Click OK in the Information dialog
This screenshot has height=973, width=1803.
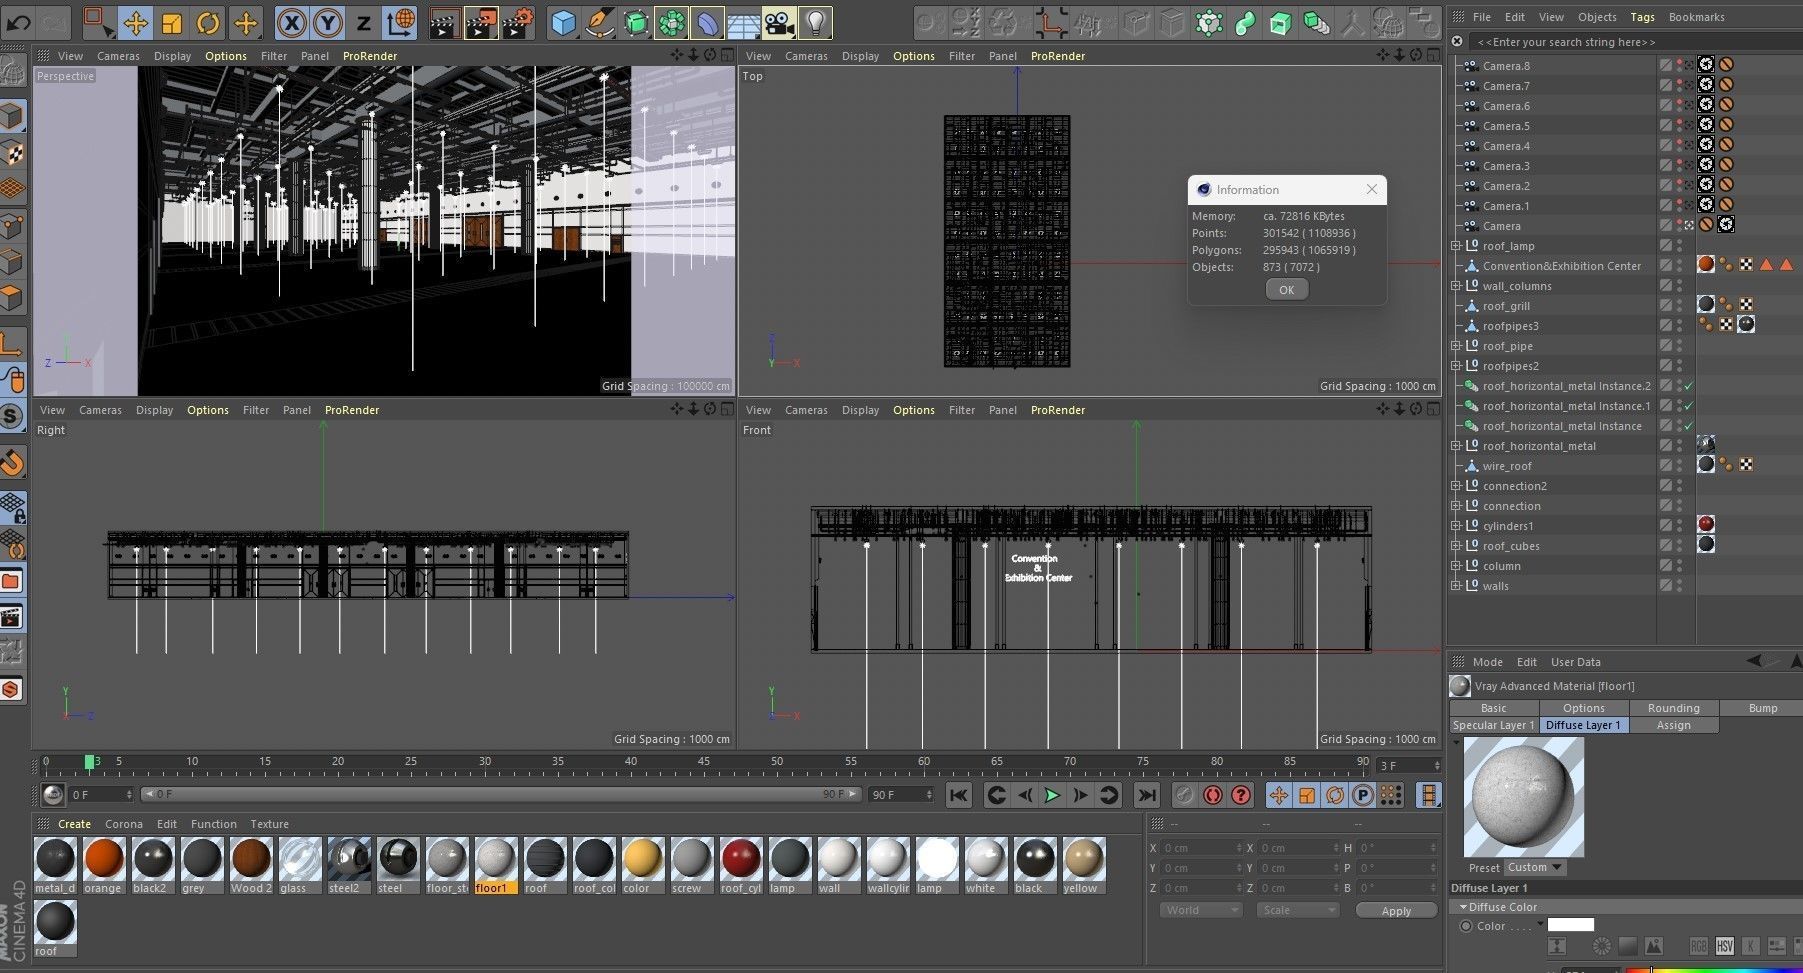[1286, 290]
